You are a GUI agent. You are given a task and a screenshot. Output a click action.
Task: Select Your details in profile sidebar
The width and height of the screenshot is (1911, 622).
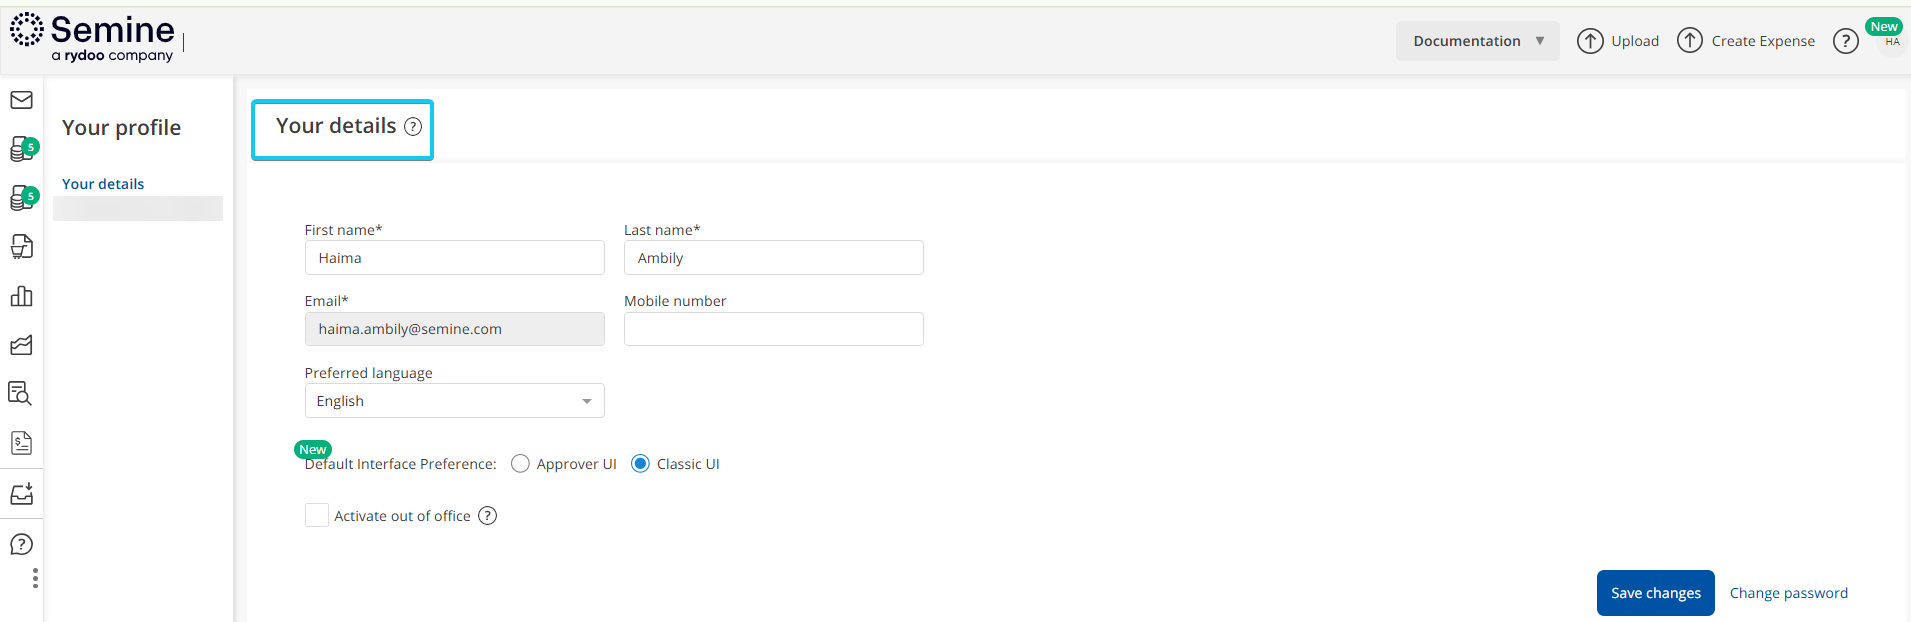click(103, 184)
